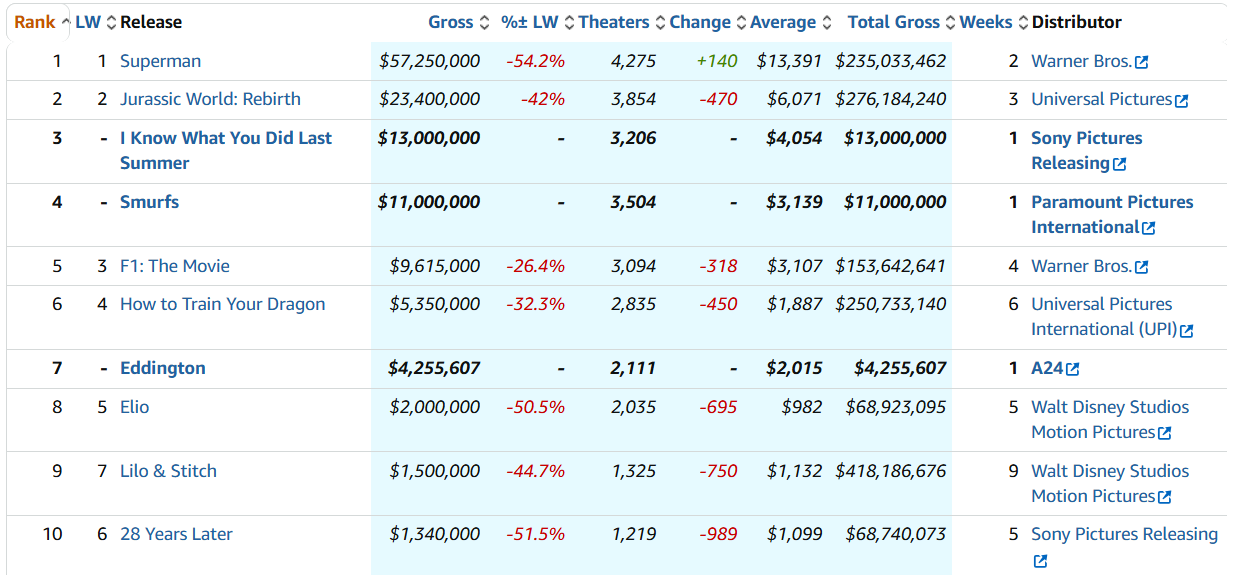
Task: Click external link icon after Sony Pictures Releasing for I Know What You Did
Action: click(1119, 164)
